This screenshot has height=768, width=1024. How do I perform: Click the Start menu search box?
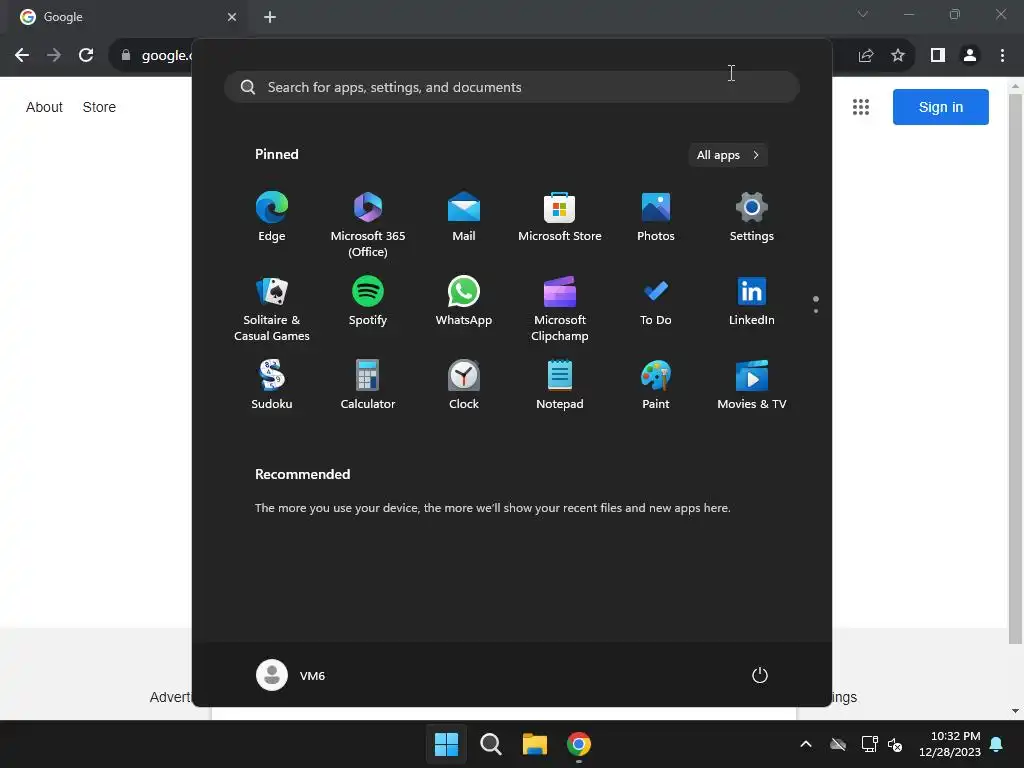click(511, 87)
